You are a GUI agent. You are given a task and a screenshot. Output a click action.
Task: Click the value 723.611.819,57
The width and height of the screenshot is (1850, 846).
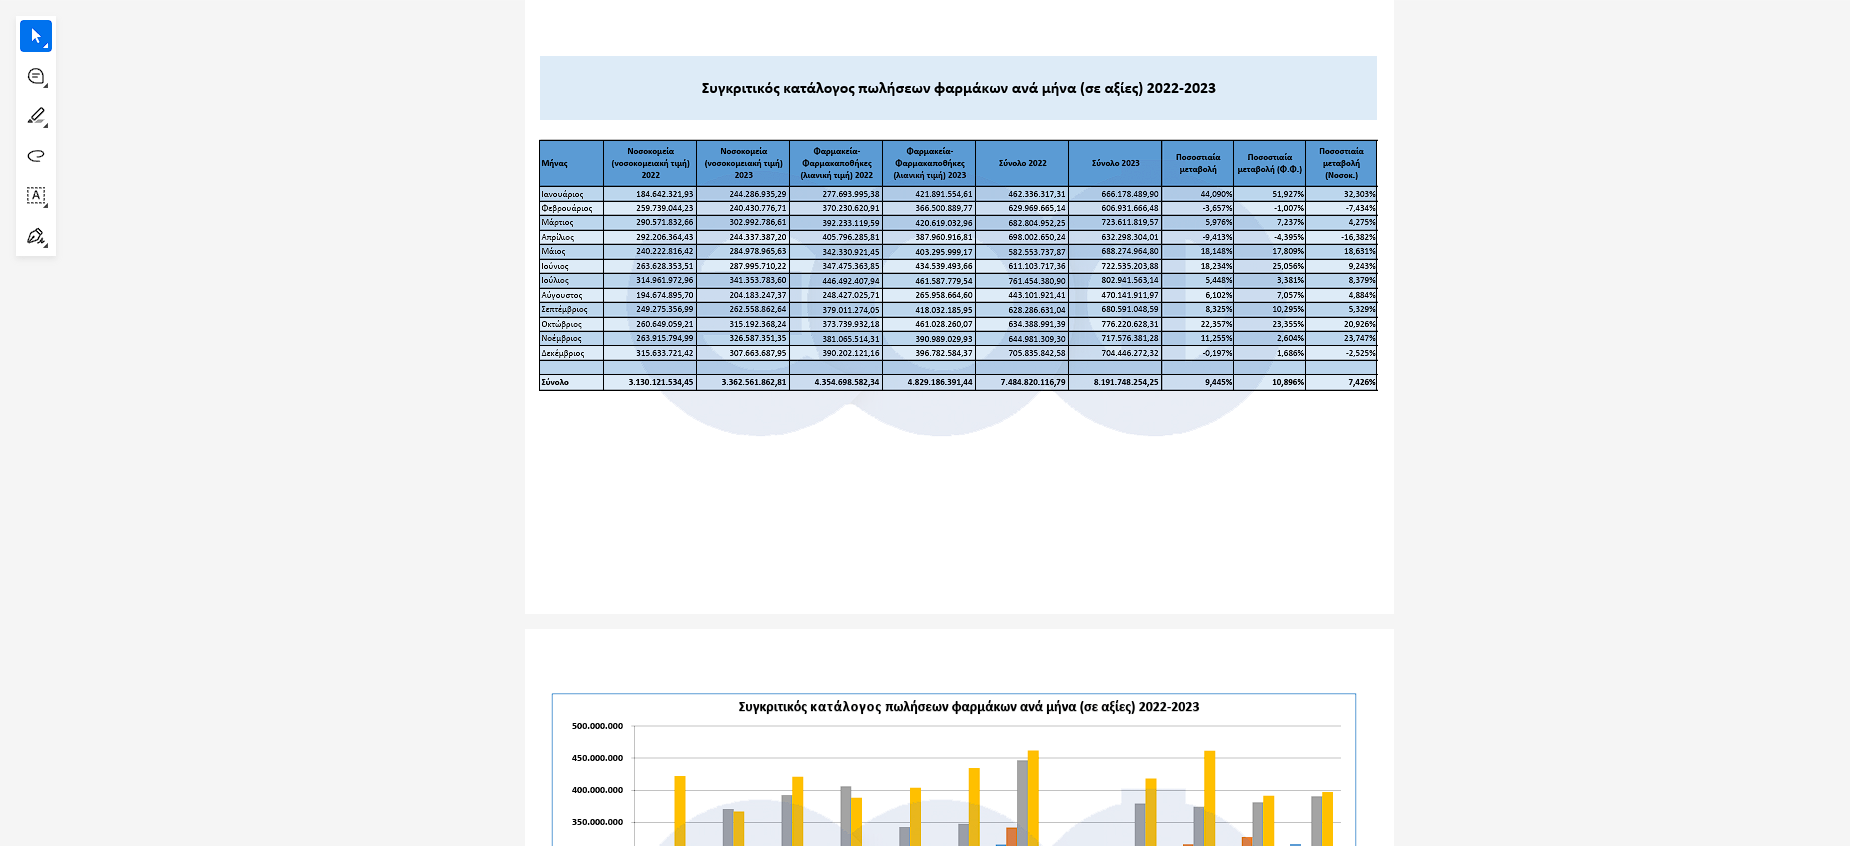[x=1129, y=222]
